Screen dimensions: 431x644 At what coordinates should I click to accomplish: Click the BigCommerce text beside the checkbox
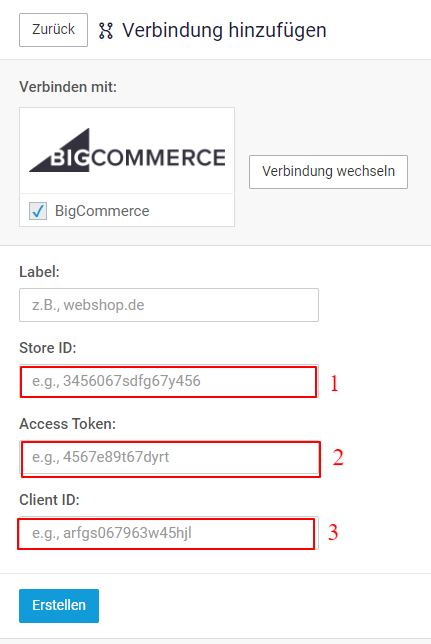coord(102,211)
